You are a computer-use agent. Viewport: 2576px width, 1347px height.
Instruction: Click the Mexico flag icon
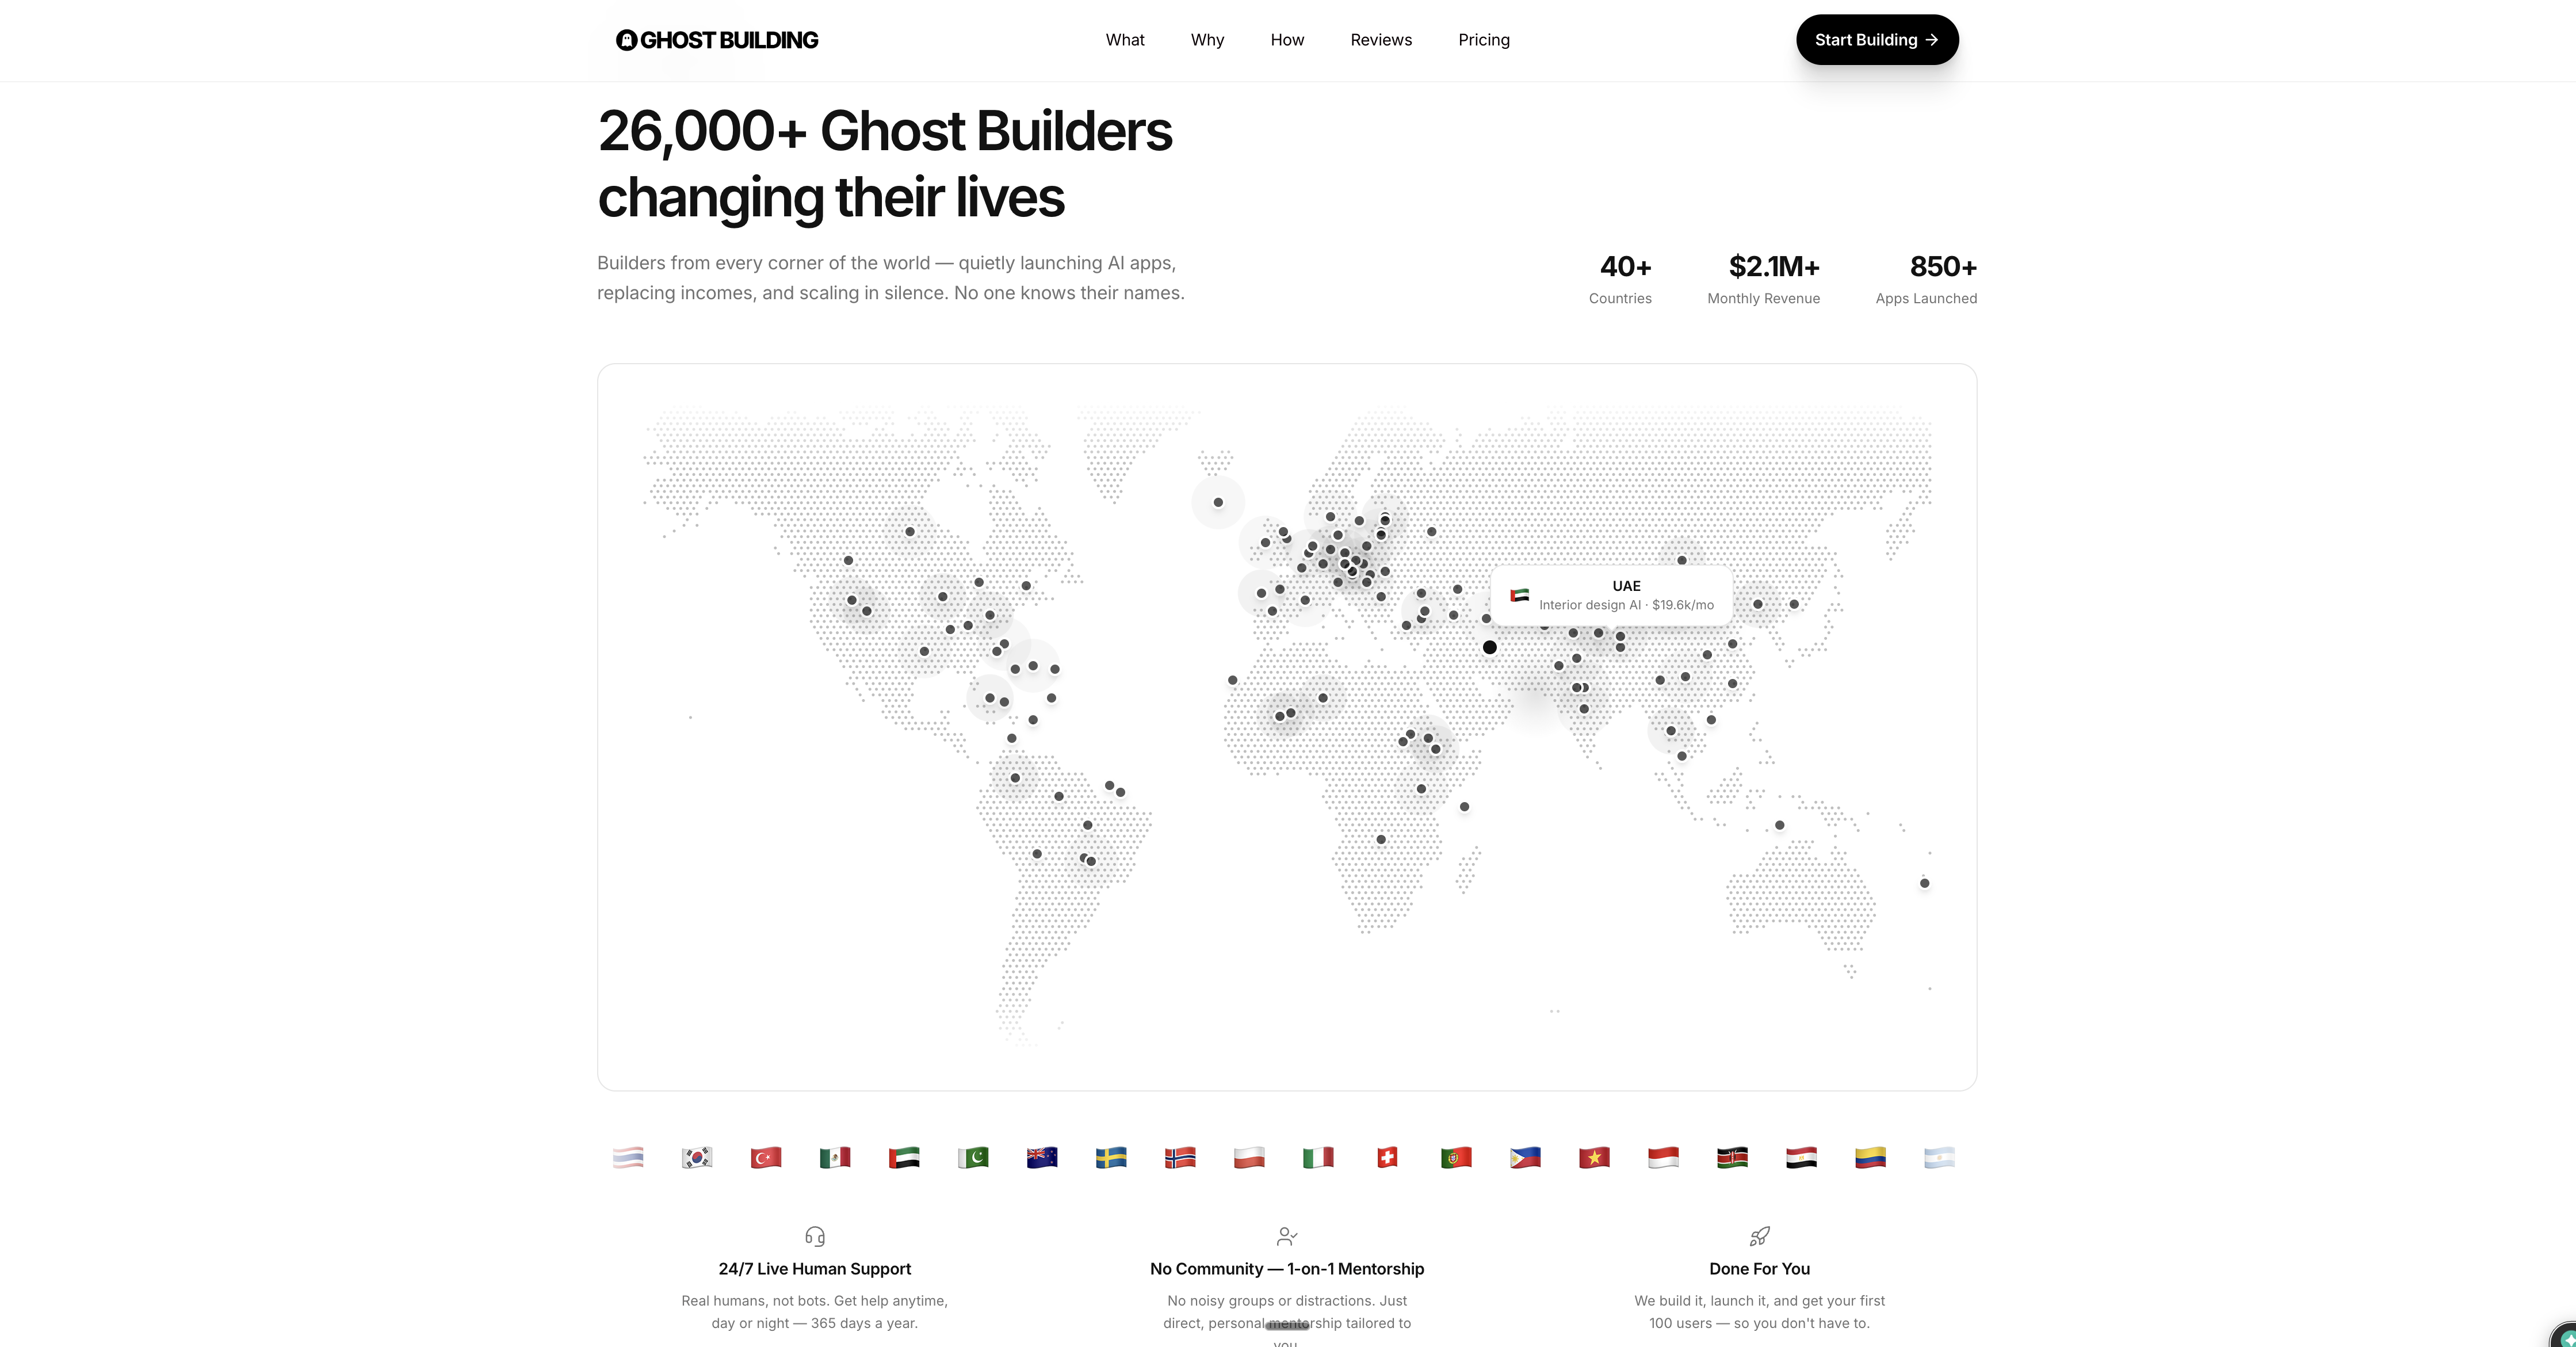click(x=835, y=1157)
